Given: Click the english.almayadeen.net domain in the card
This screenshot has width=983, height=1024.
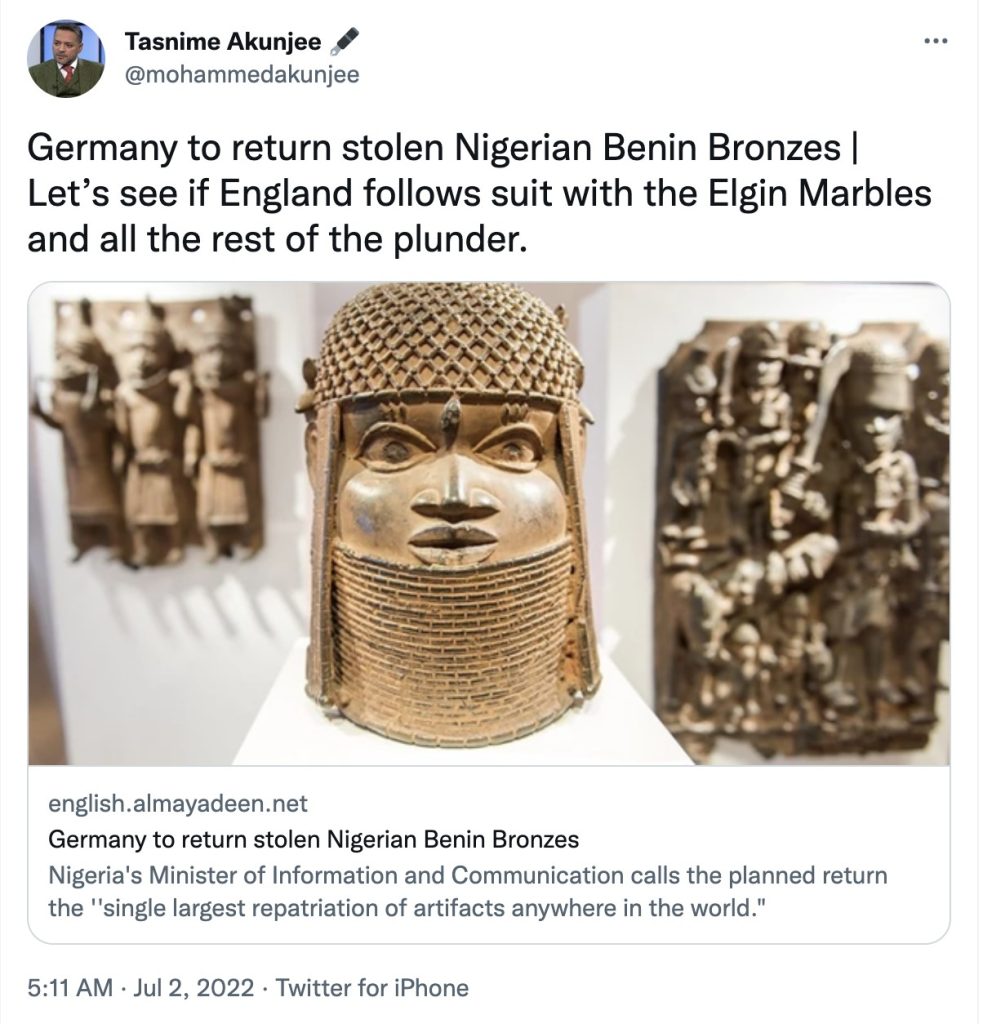Looking at the screenshot, I should pyautogui.click(x=178, y=803).
